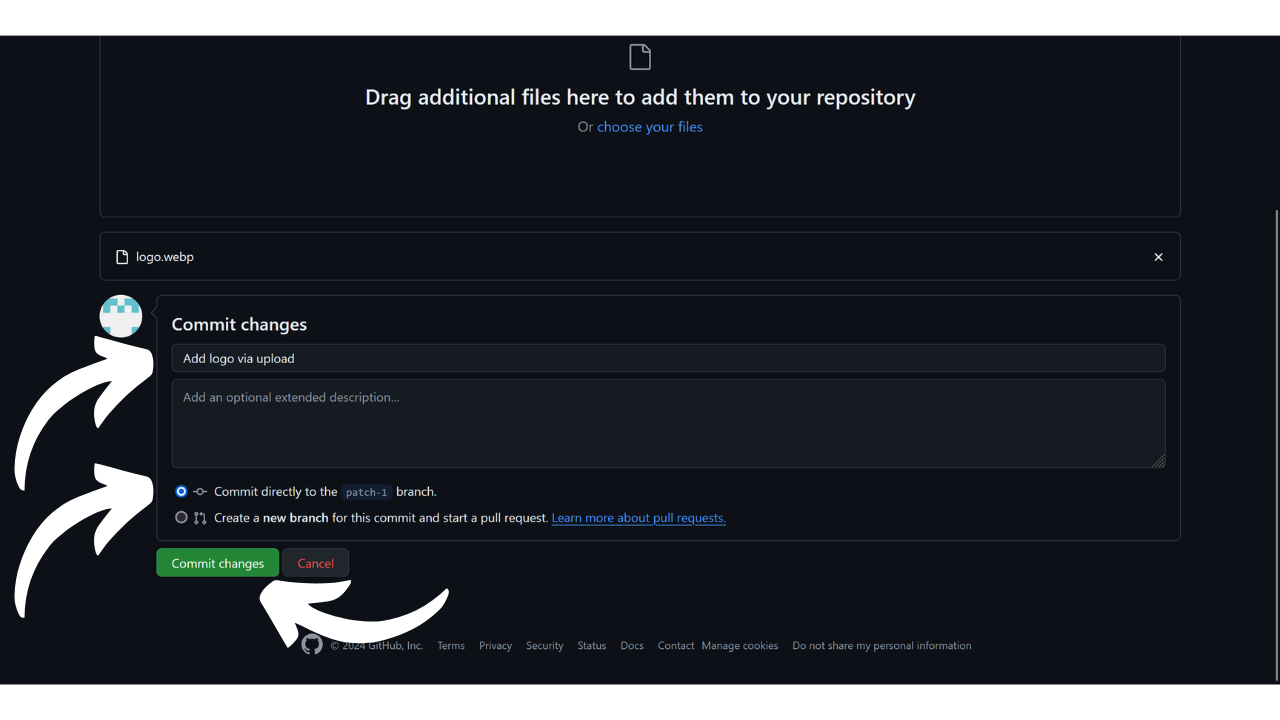Click the file icon in the drop area
The image size is (1280, 720).
(640, 57)
